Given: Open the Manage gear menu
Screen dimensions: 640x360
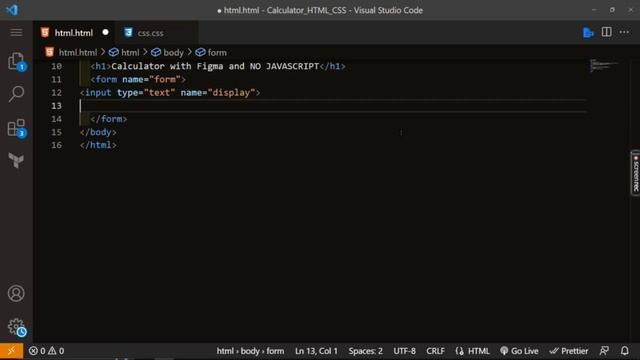Looking at the screenshot, I should 16,327.
